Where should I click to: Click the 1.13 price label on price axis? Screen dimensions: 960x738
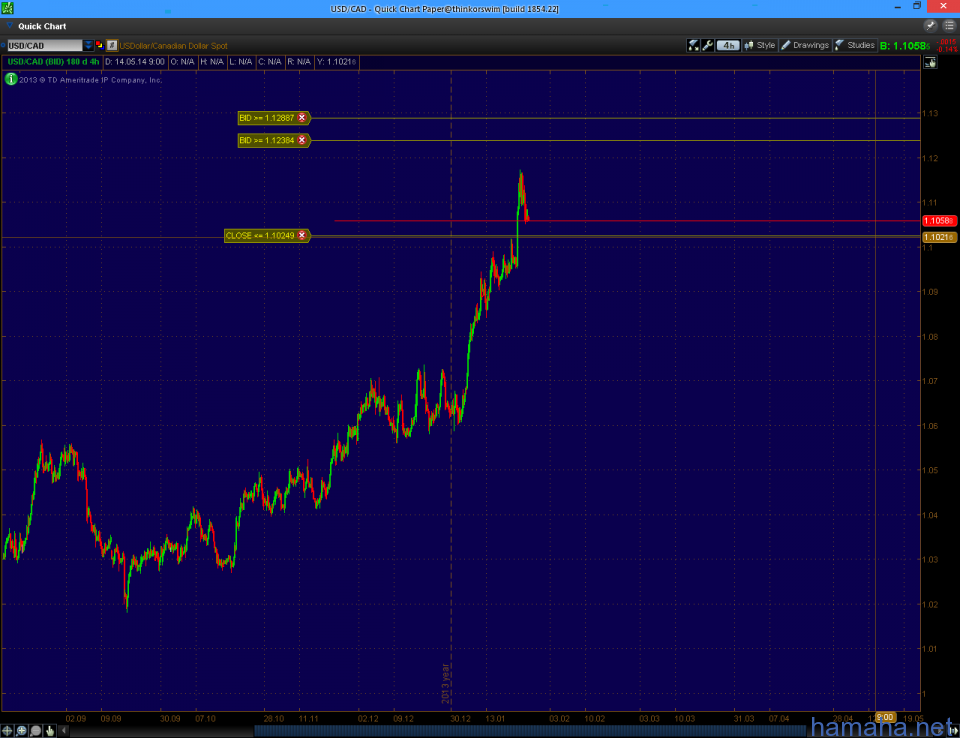click(930, 113)
